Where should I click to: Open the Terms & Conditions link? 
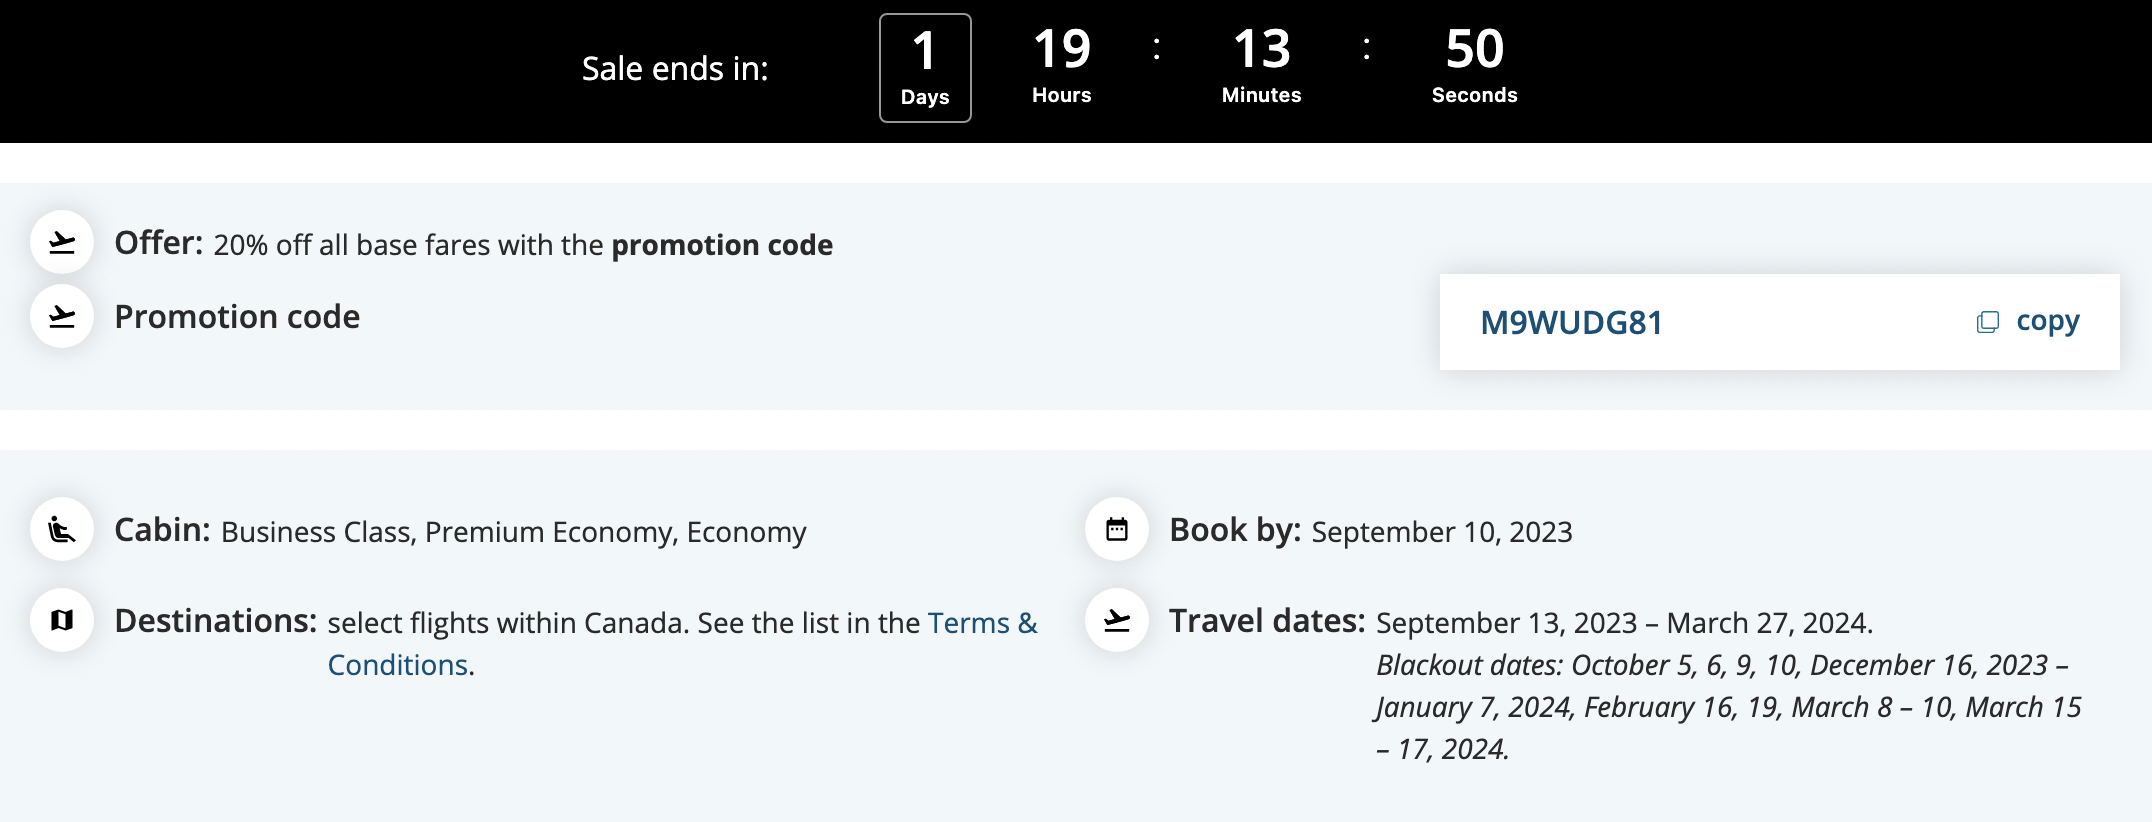tap(982, 622)
